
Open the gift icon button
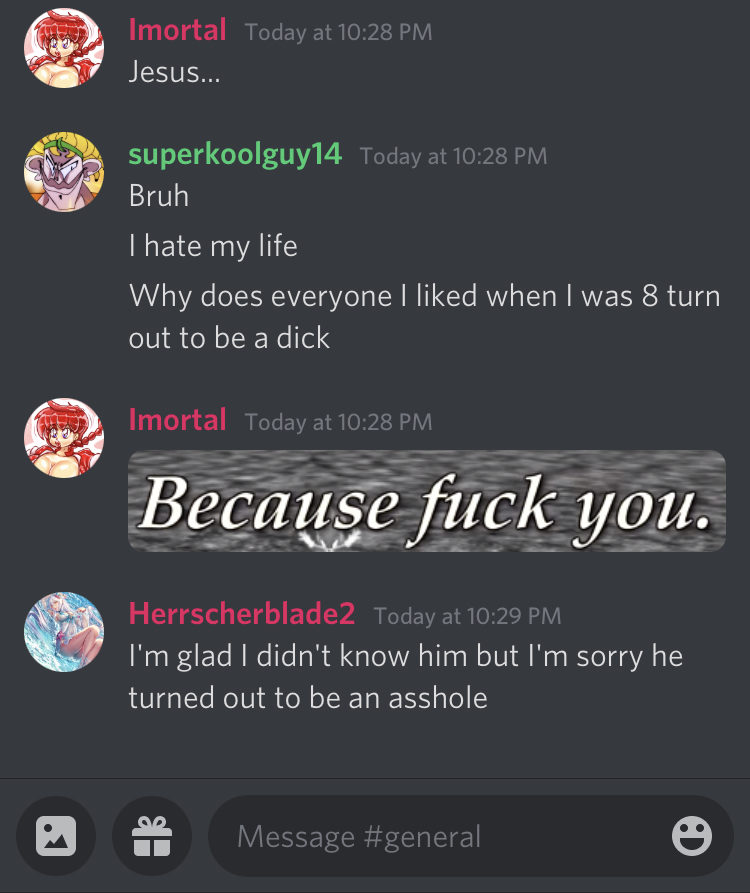coord(152,835)
